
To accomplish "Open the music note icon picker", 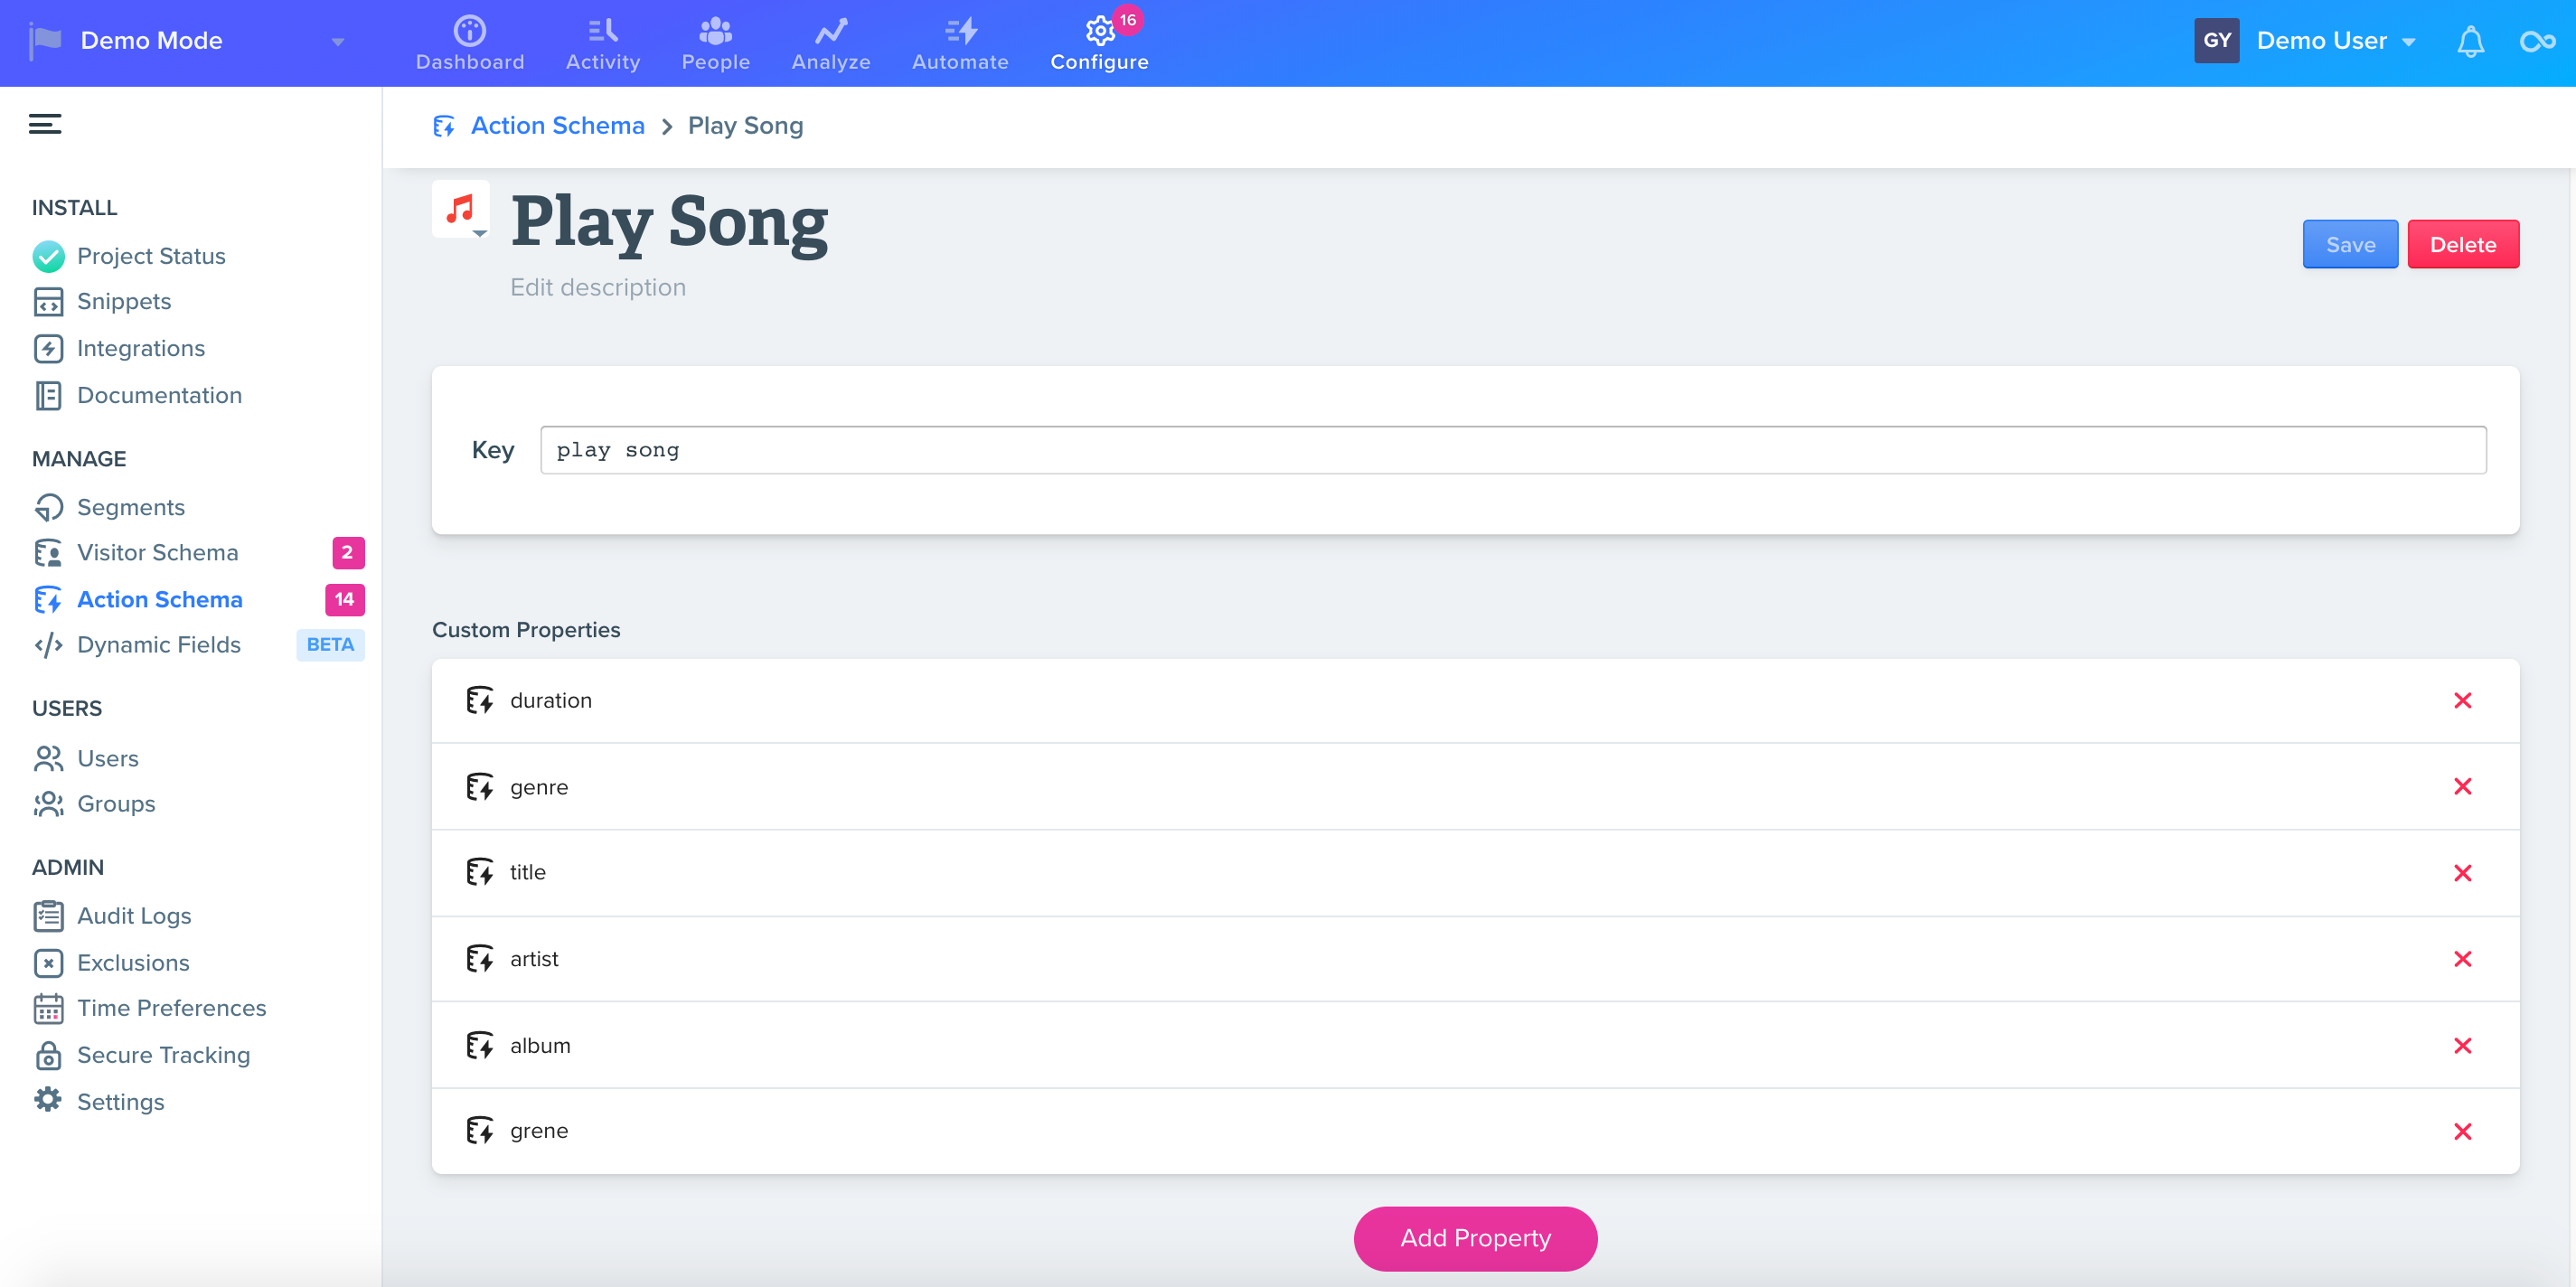I will click(461, 210).
